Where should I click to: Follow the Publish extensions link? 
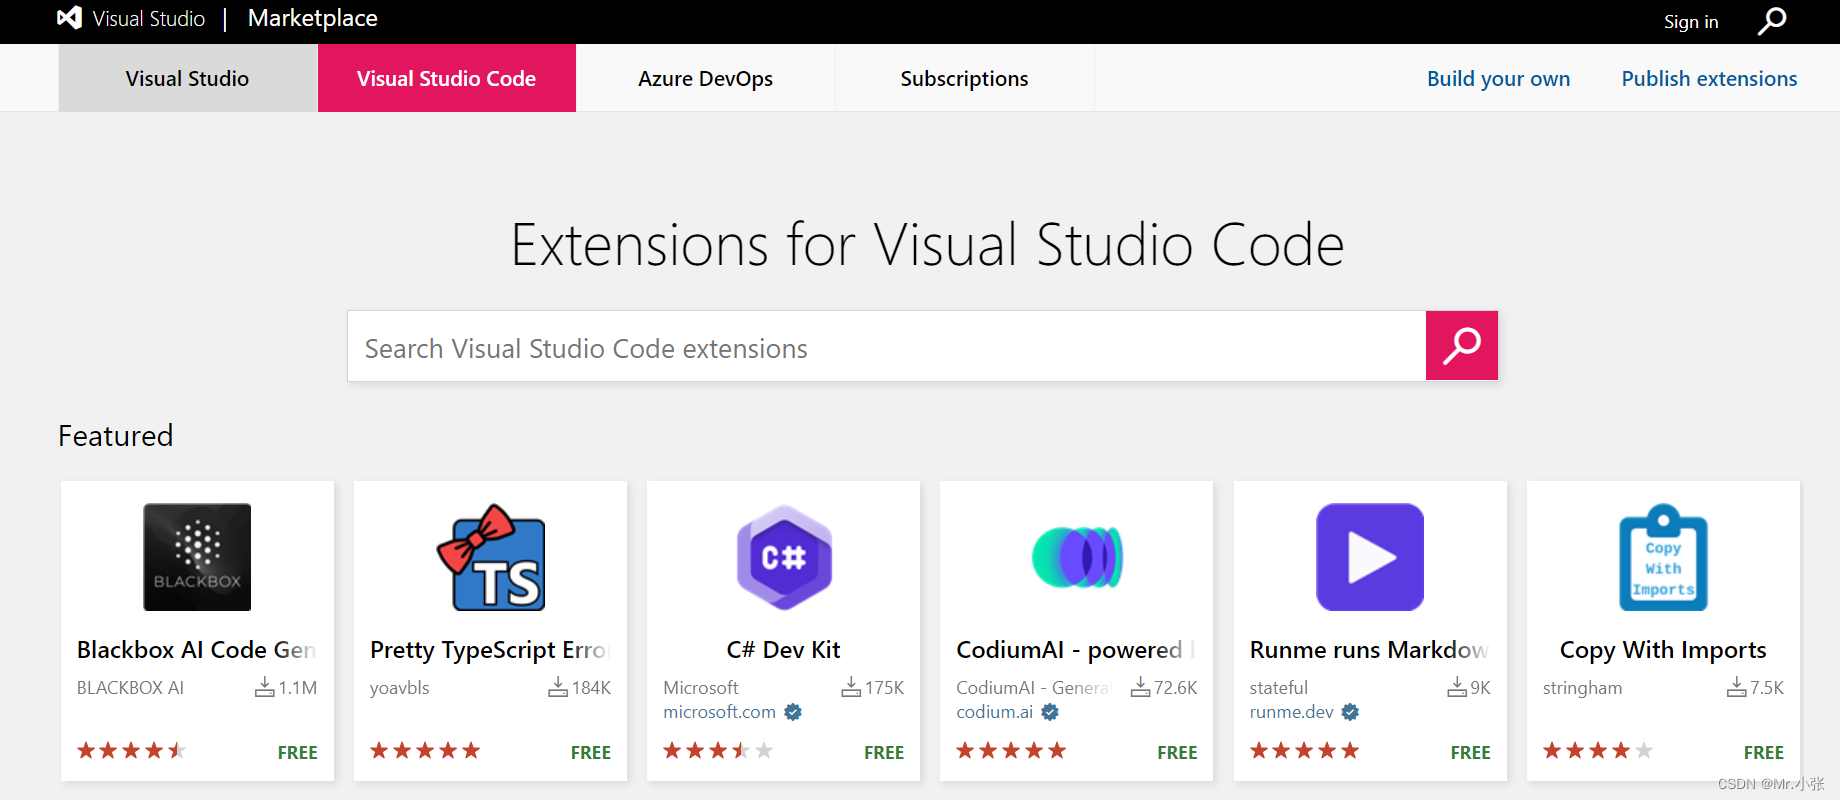coord(1709,78)
